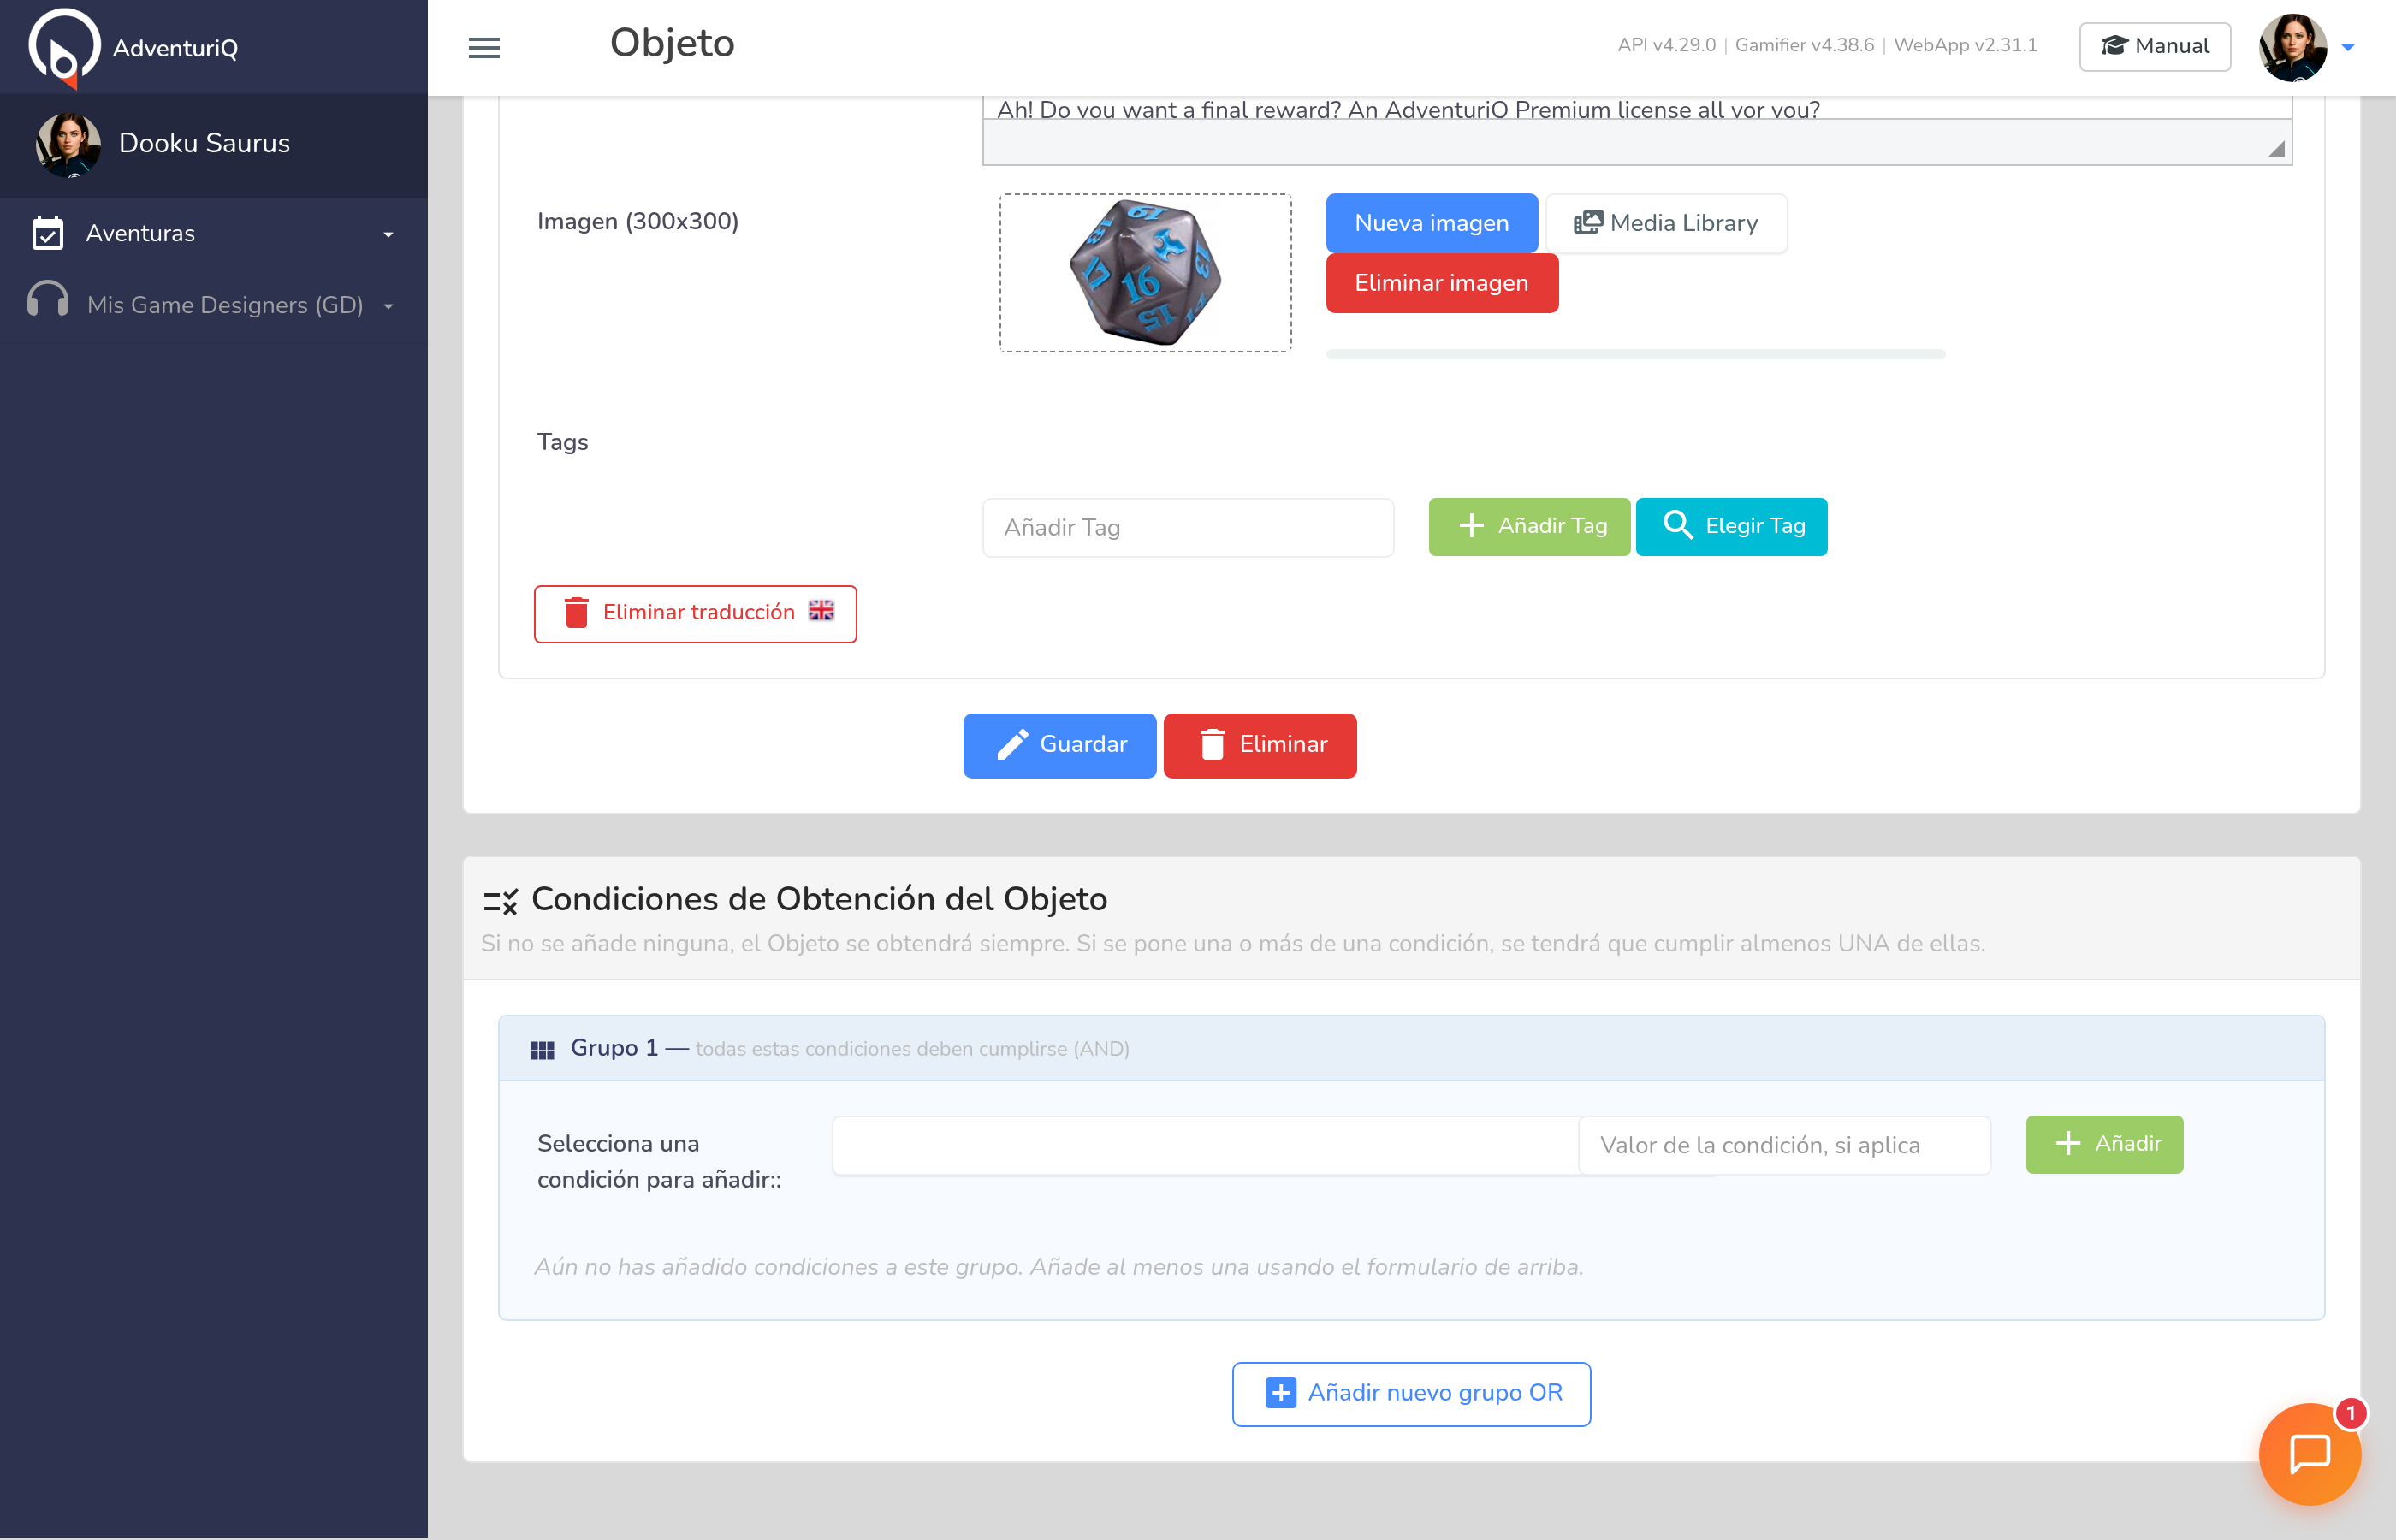Click the user avatar in header
The image size is (2396, 1540).
pos(2293,47)
